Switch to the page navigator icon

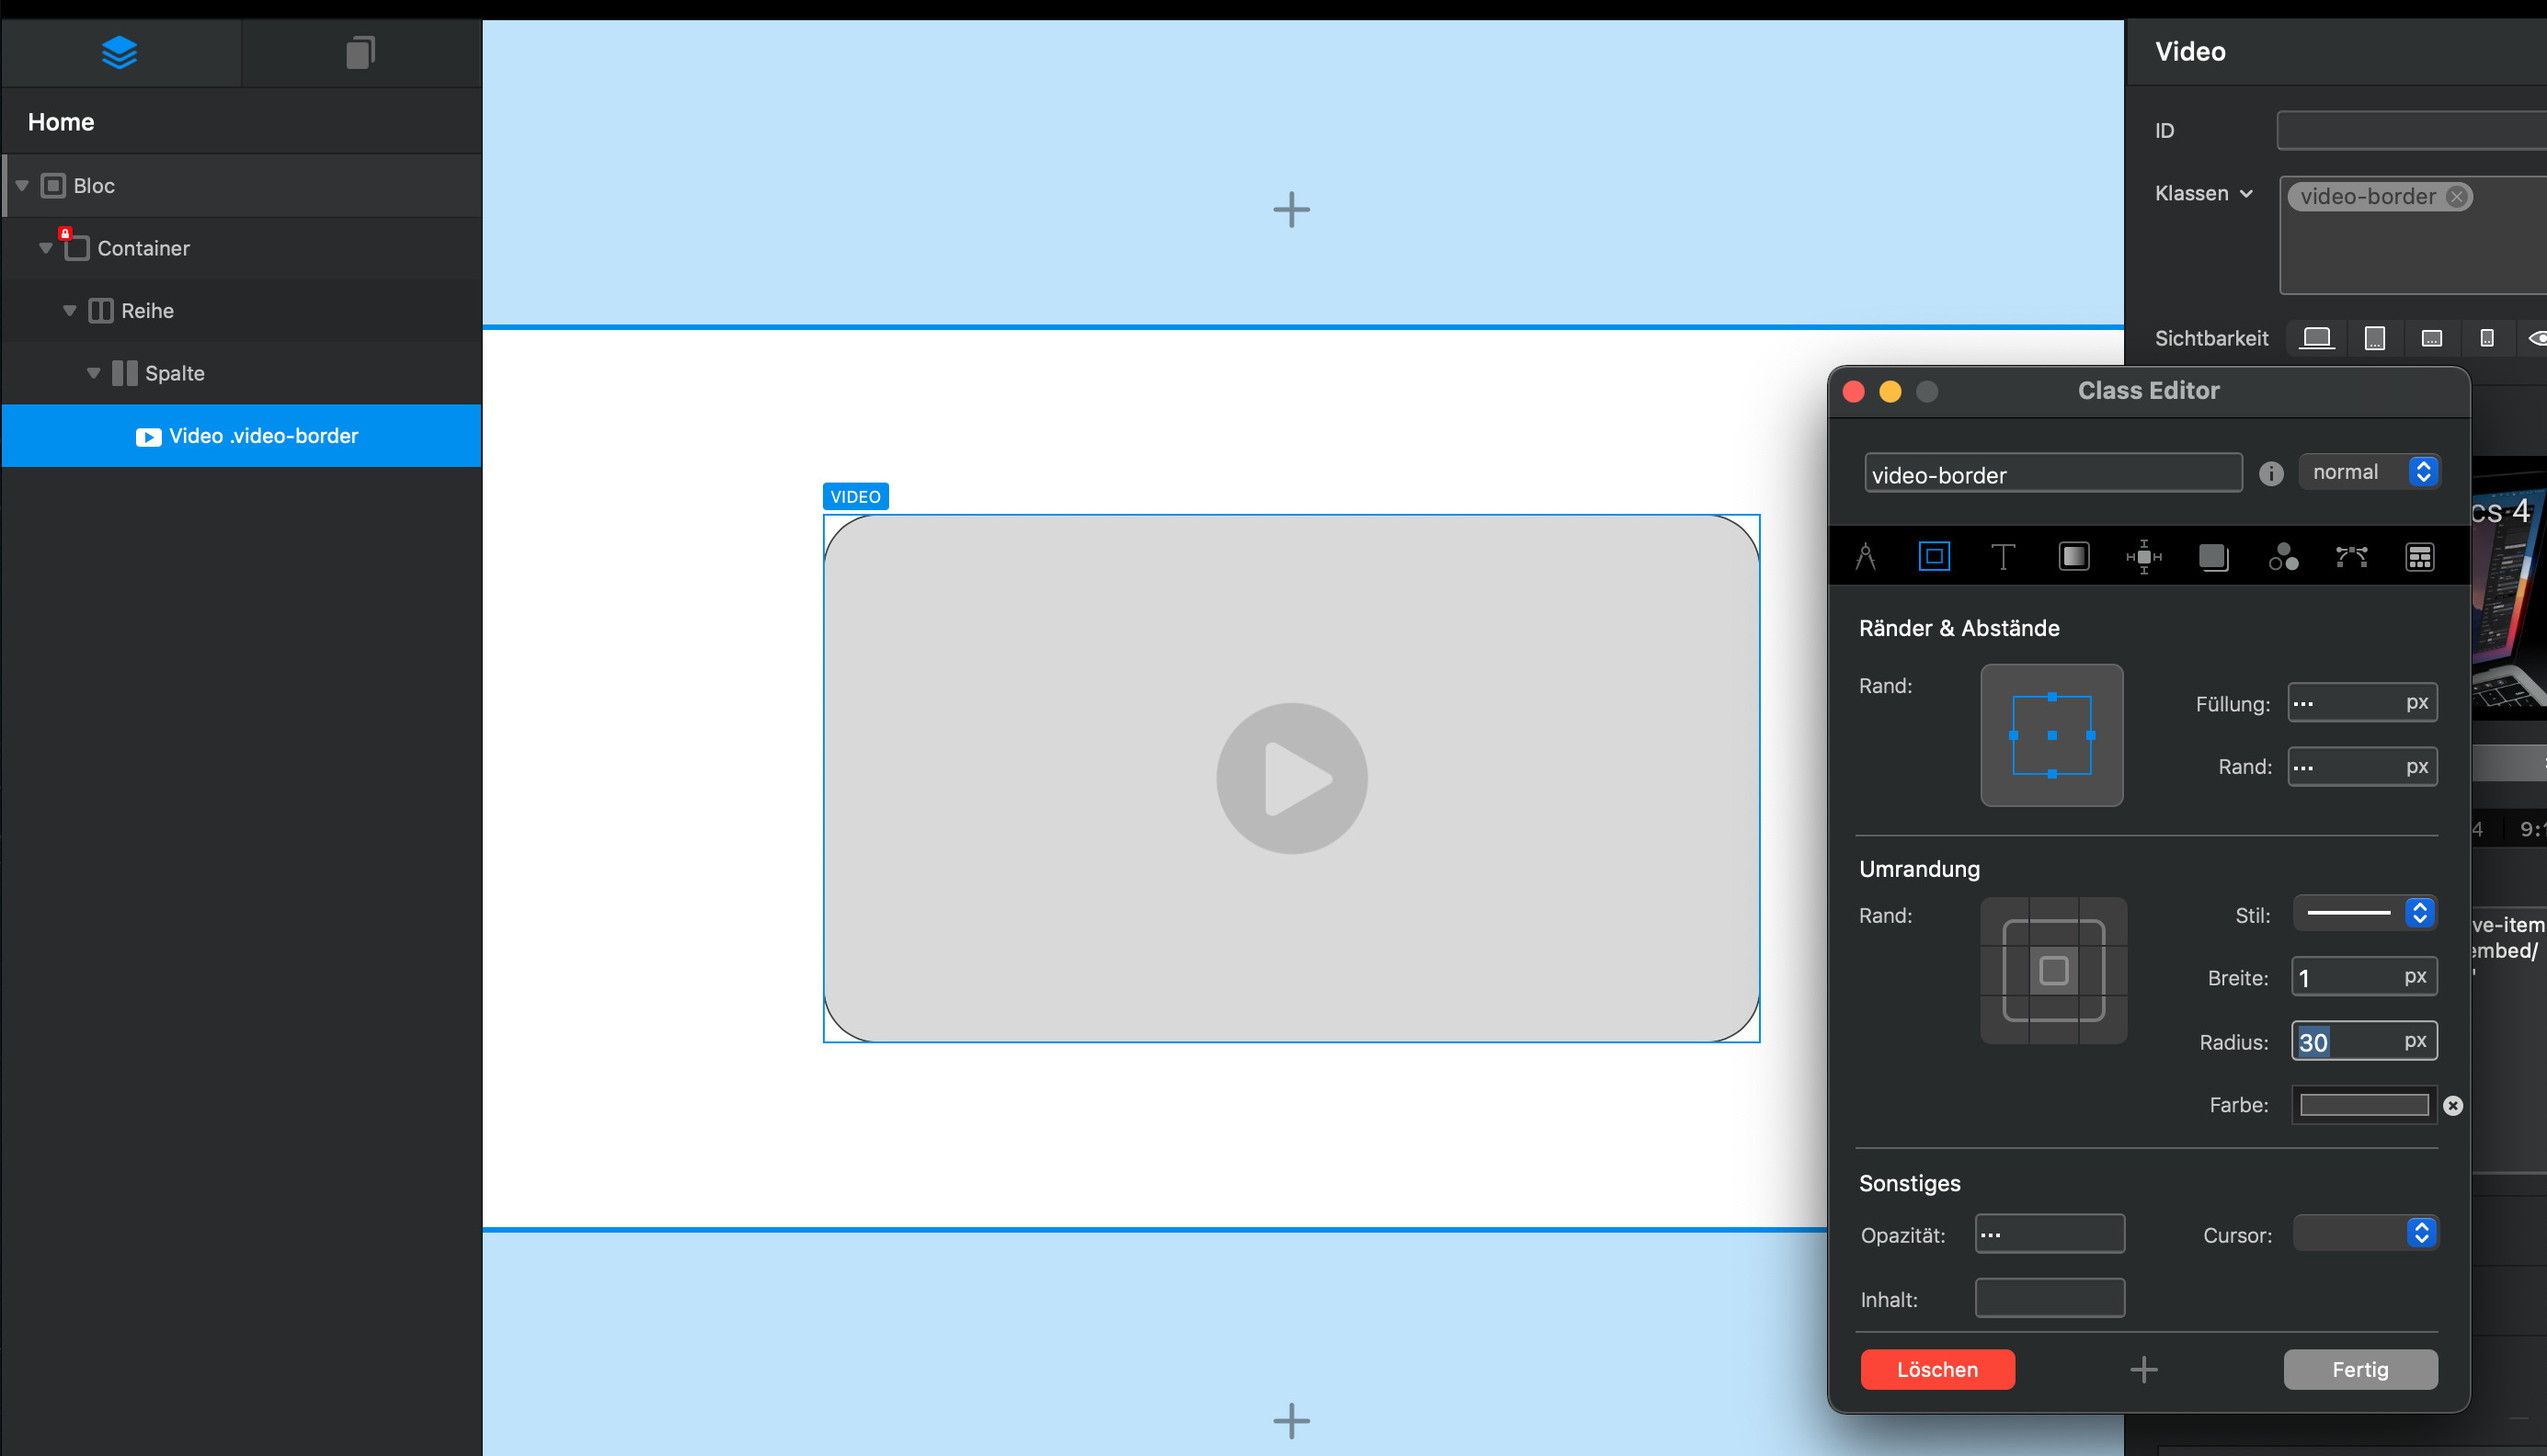point(360,52)
